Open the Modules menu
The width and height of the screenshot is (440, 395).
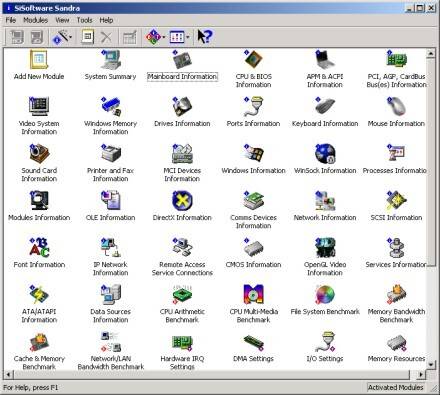click(35, 20)
